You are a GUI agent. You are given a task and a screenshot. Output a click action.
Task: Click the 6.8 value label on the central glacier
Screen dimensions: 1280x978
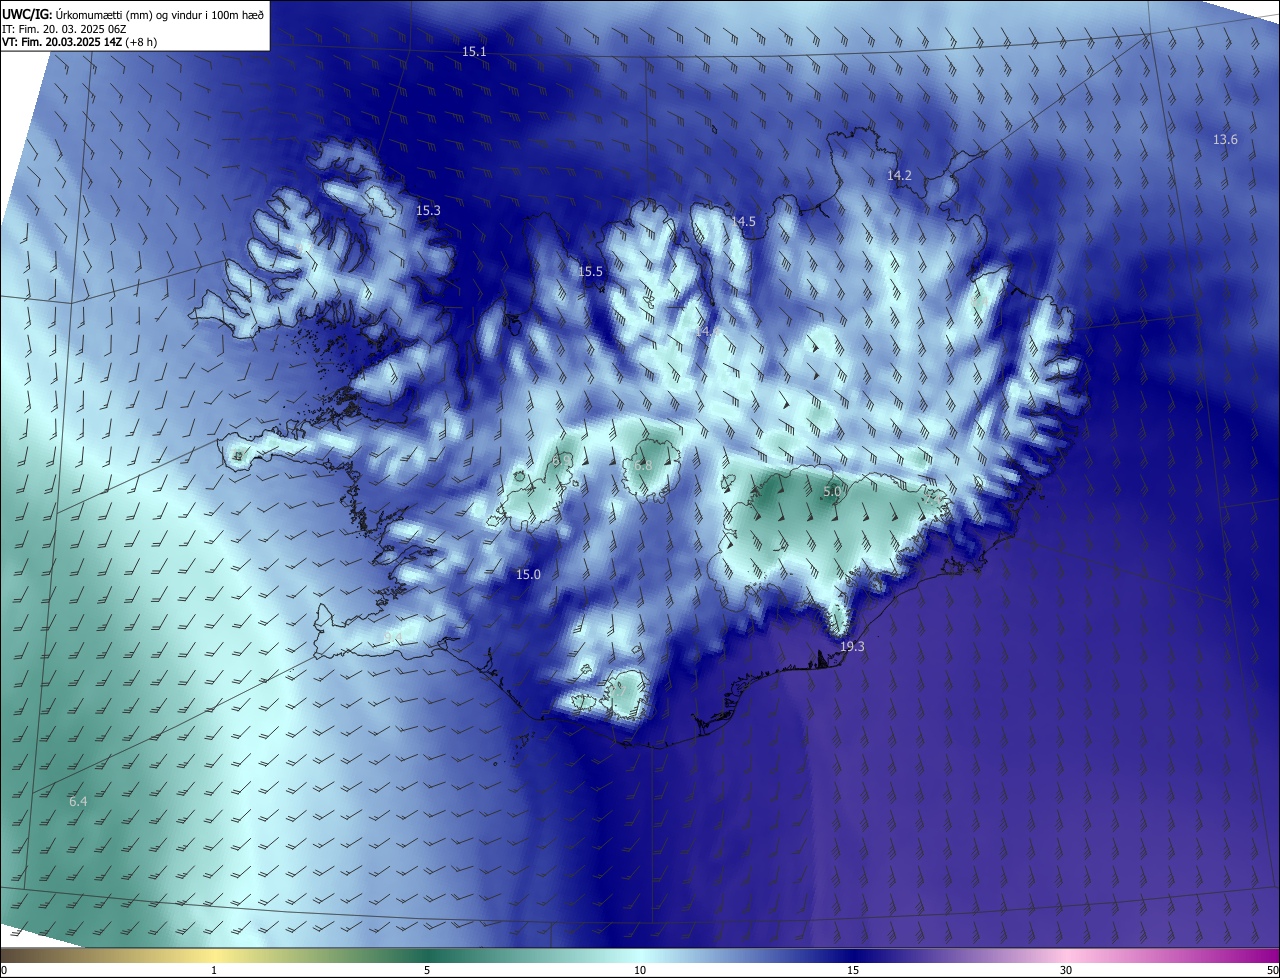click(642, 466)
